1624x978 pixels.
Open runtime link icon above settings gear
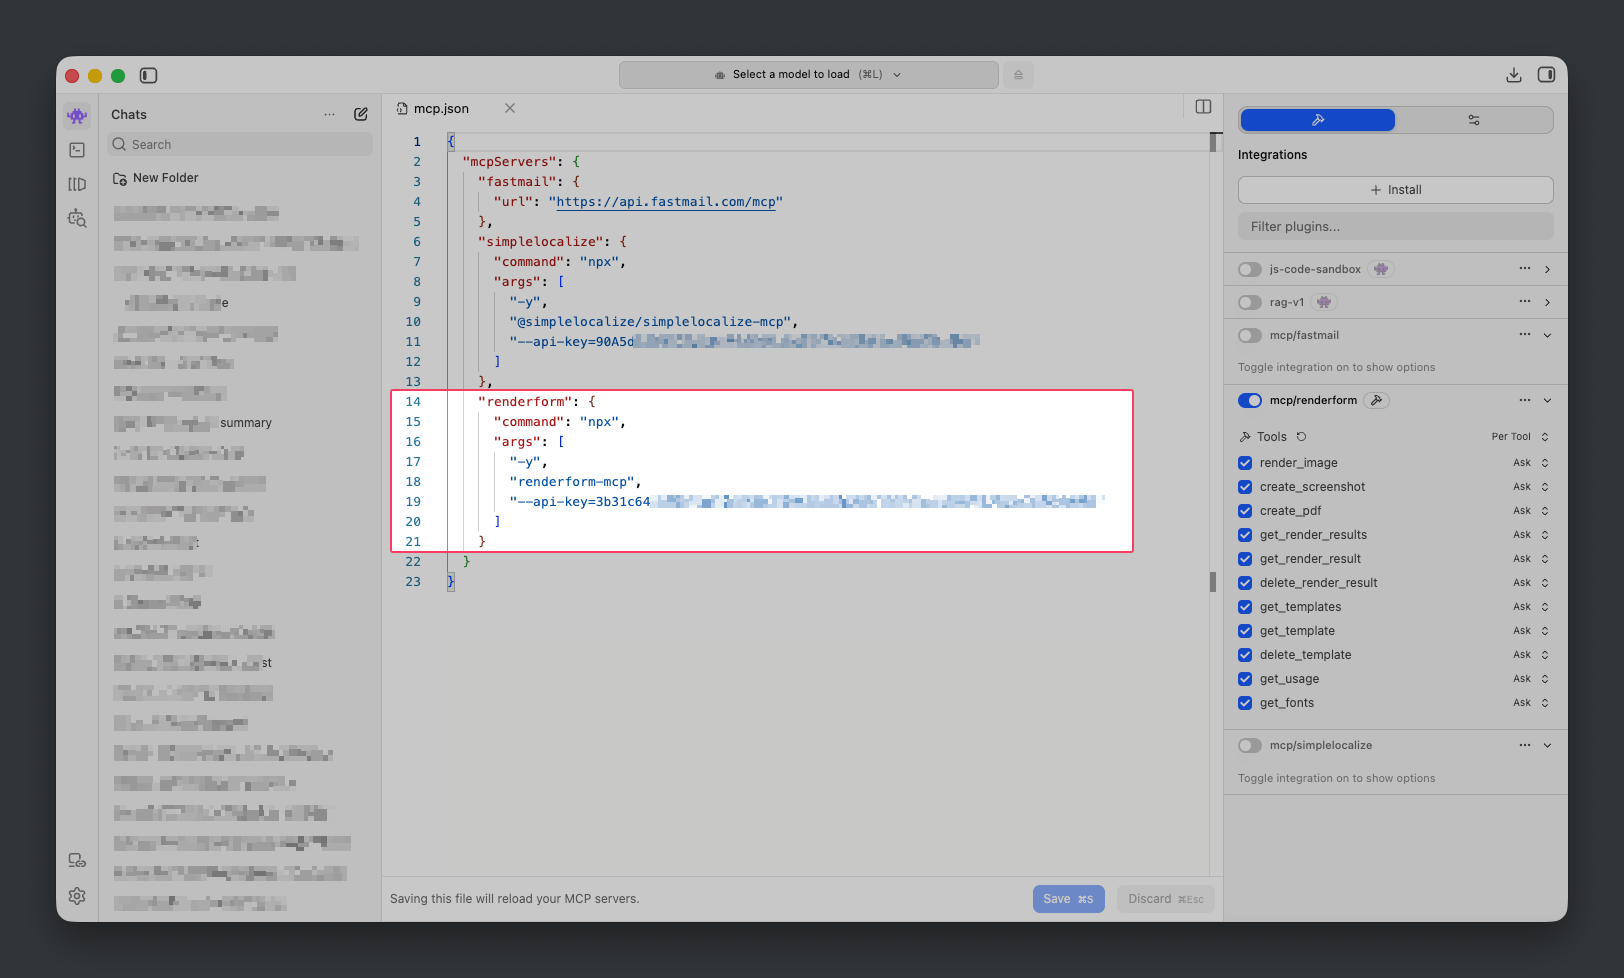point(77,861)
